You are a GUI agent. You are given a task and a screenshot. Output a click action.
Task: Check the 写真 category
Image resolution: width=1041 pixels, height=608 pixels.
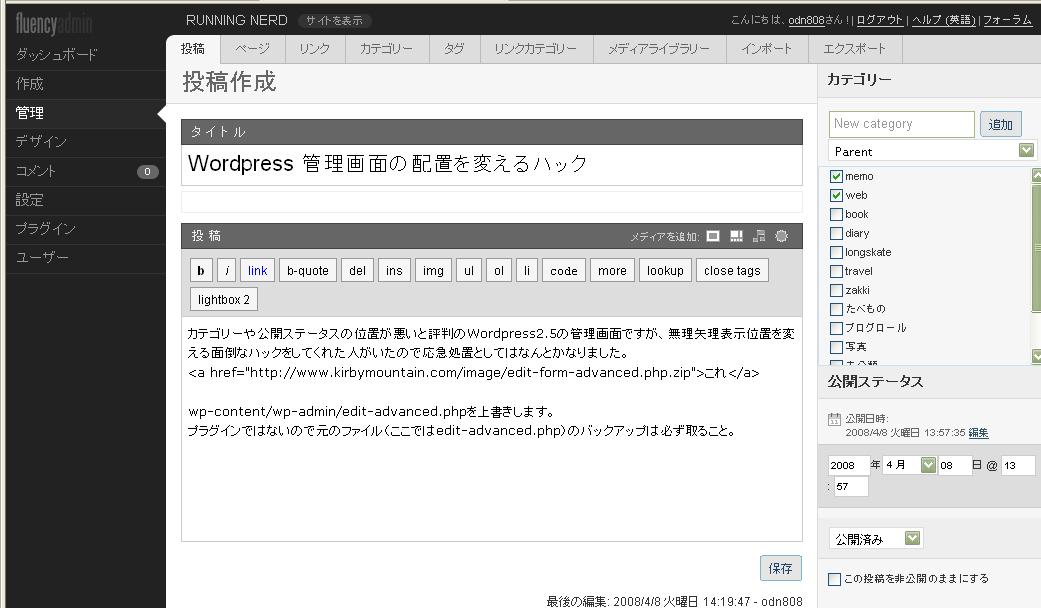point(837,347)
